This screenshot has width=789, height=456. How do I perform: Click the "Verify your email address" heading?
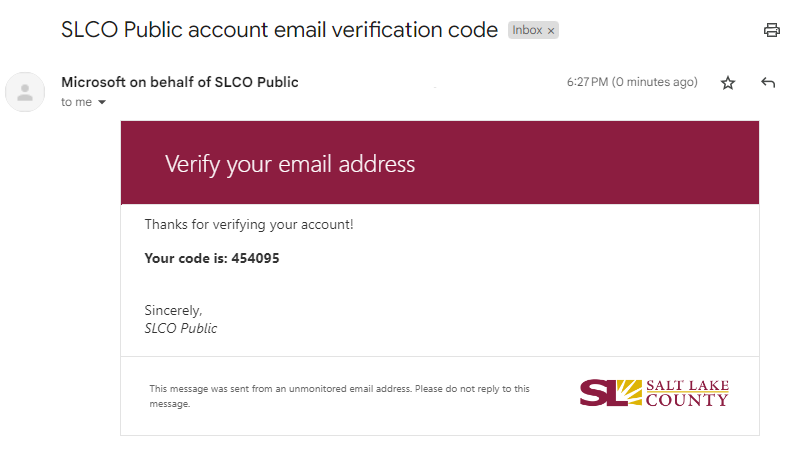289,164
